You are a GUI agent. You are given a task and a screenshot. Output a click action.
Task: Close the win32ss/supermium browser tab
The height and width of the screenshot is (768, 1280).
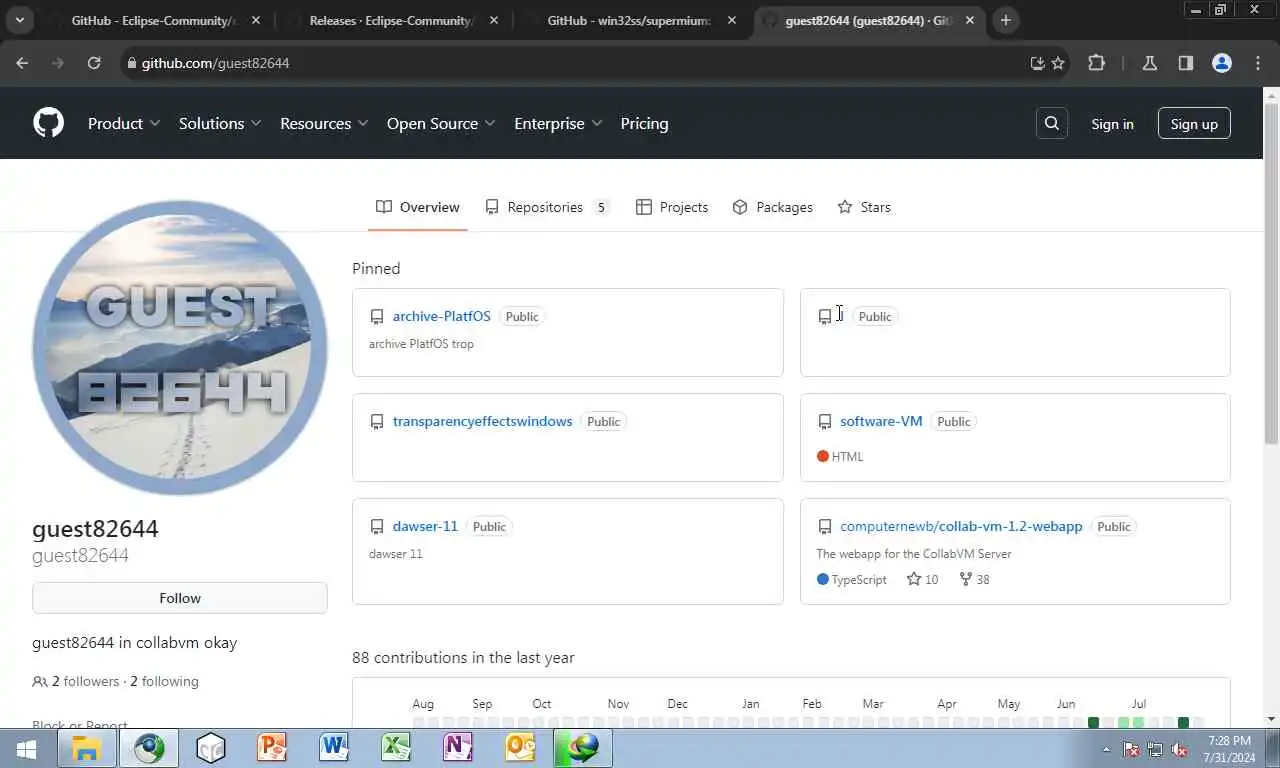coord(731,20)
